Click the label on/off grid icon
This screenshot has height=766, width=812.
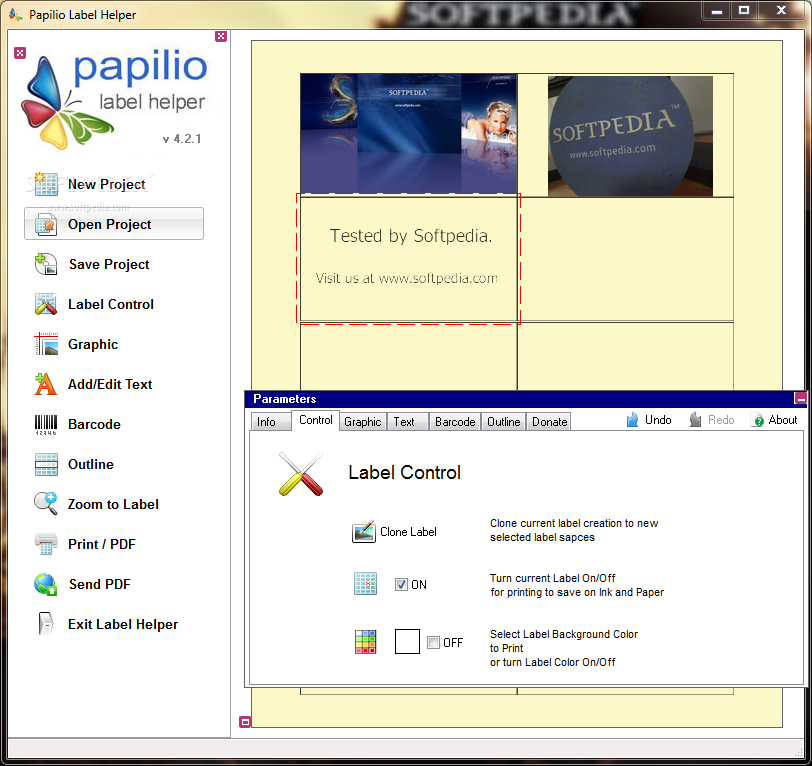click(x=366, y=584)
